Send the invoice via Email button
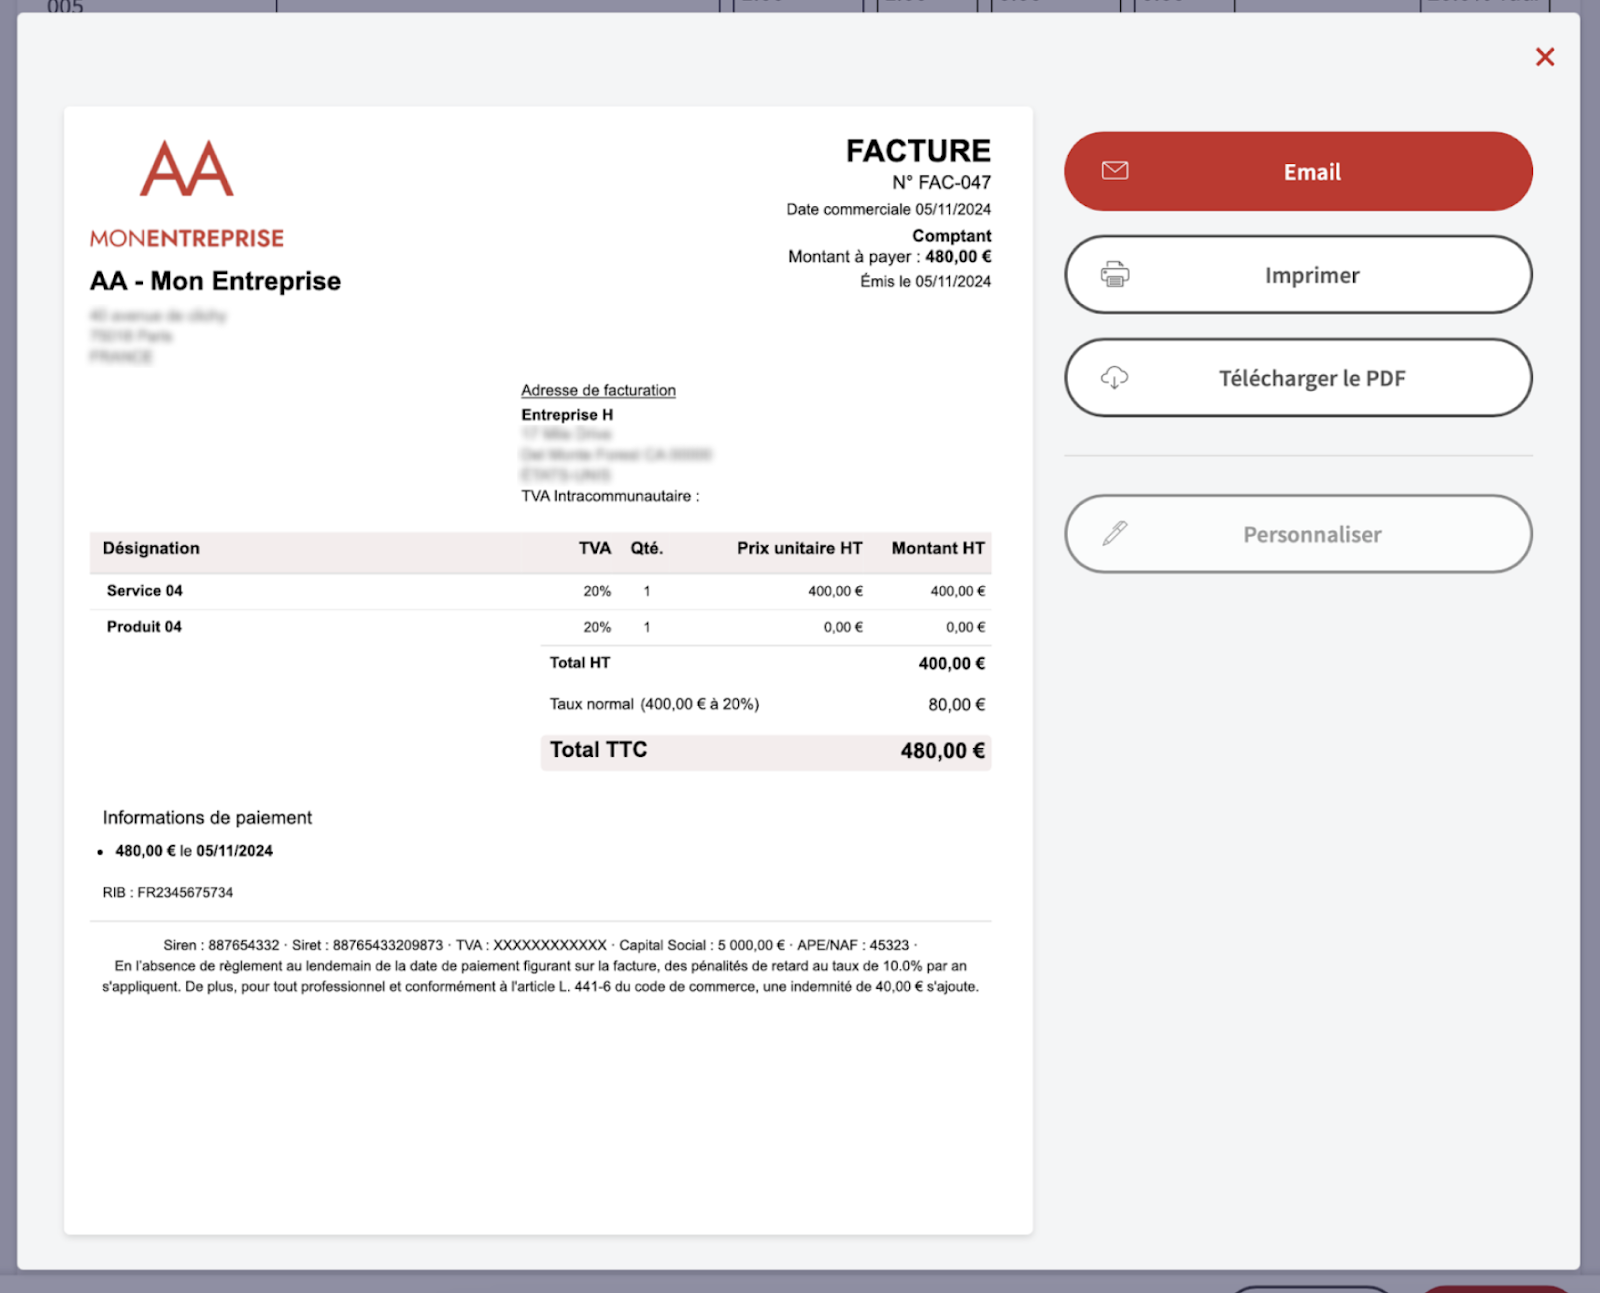 point(1298,171)
